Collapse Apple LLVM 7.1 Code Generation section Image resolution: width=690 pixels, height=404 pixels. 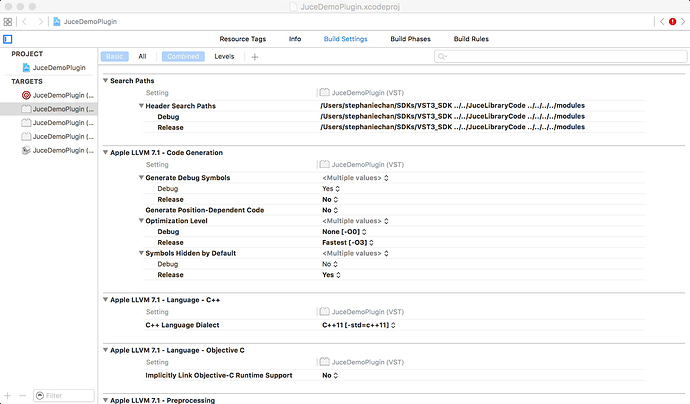click(x=106, y=152)
